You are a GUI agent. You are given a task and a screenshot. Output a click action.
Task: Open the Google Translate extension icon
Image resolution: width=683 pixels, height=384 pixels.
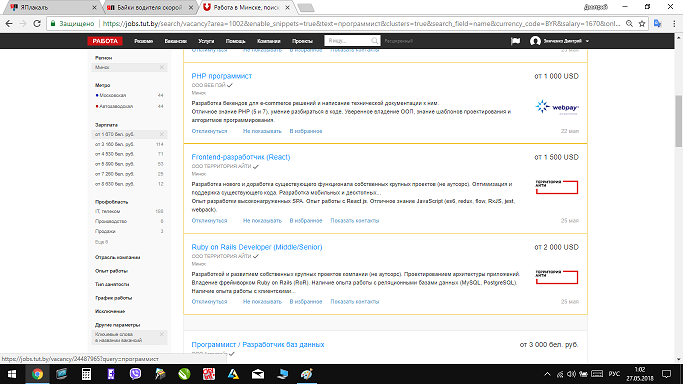point(658,24)
